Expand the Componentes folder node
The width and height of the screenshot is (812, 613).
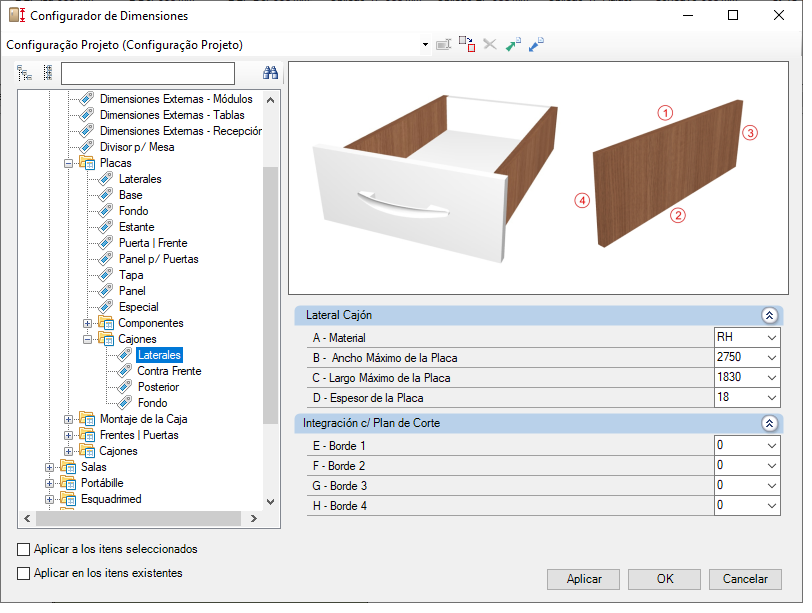point(88,324)
